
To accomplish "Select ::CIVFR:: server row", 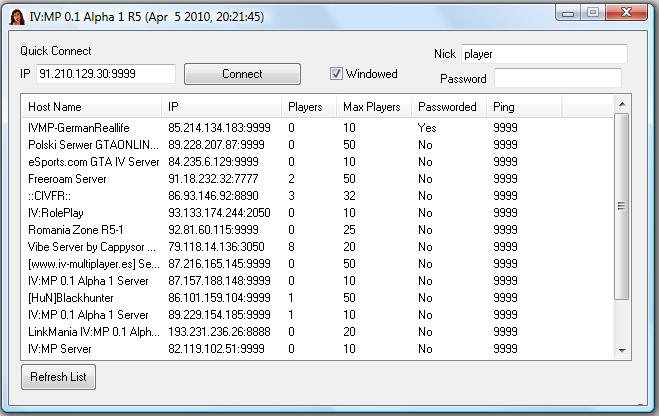I will pyautogui.click(x=318, y=196).
